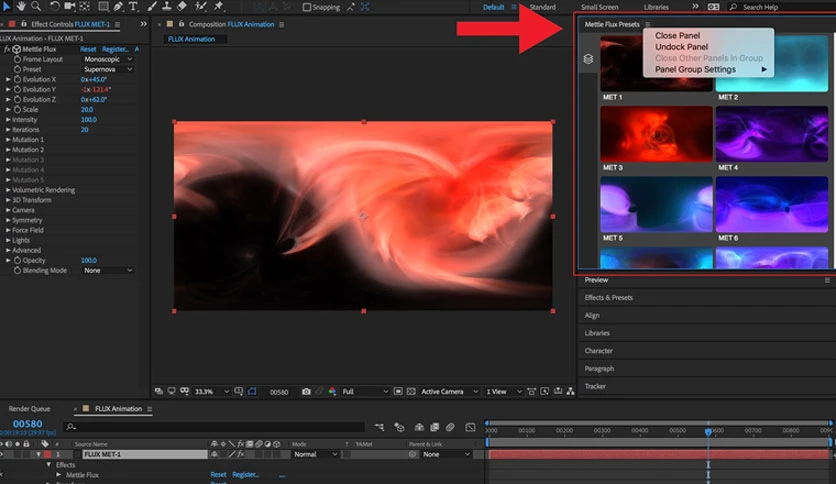Screen dimensions: 836x484
Task: Select the Zoom magnifier tool
Action: click(x=36, y=6)
